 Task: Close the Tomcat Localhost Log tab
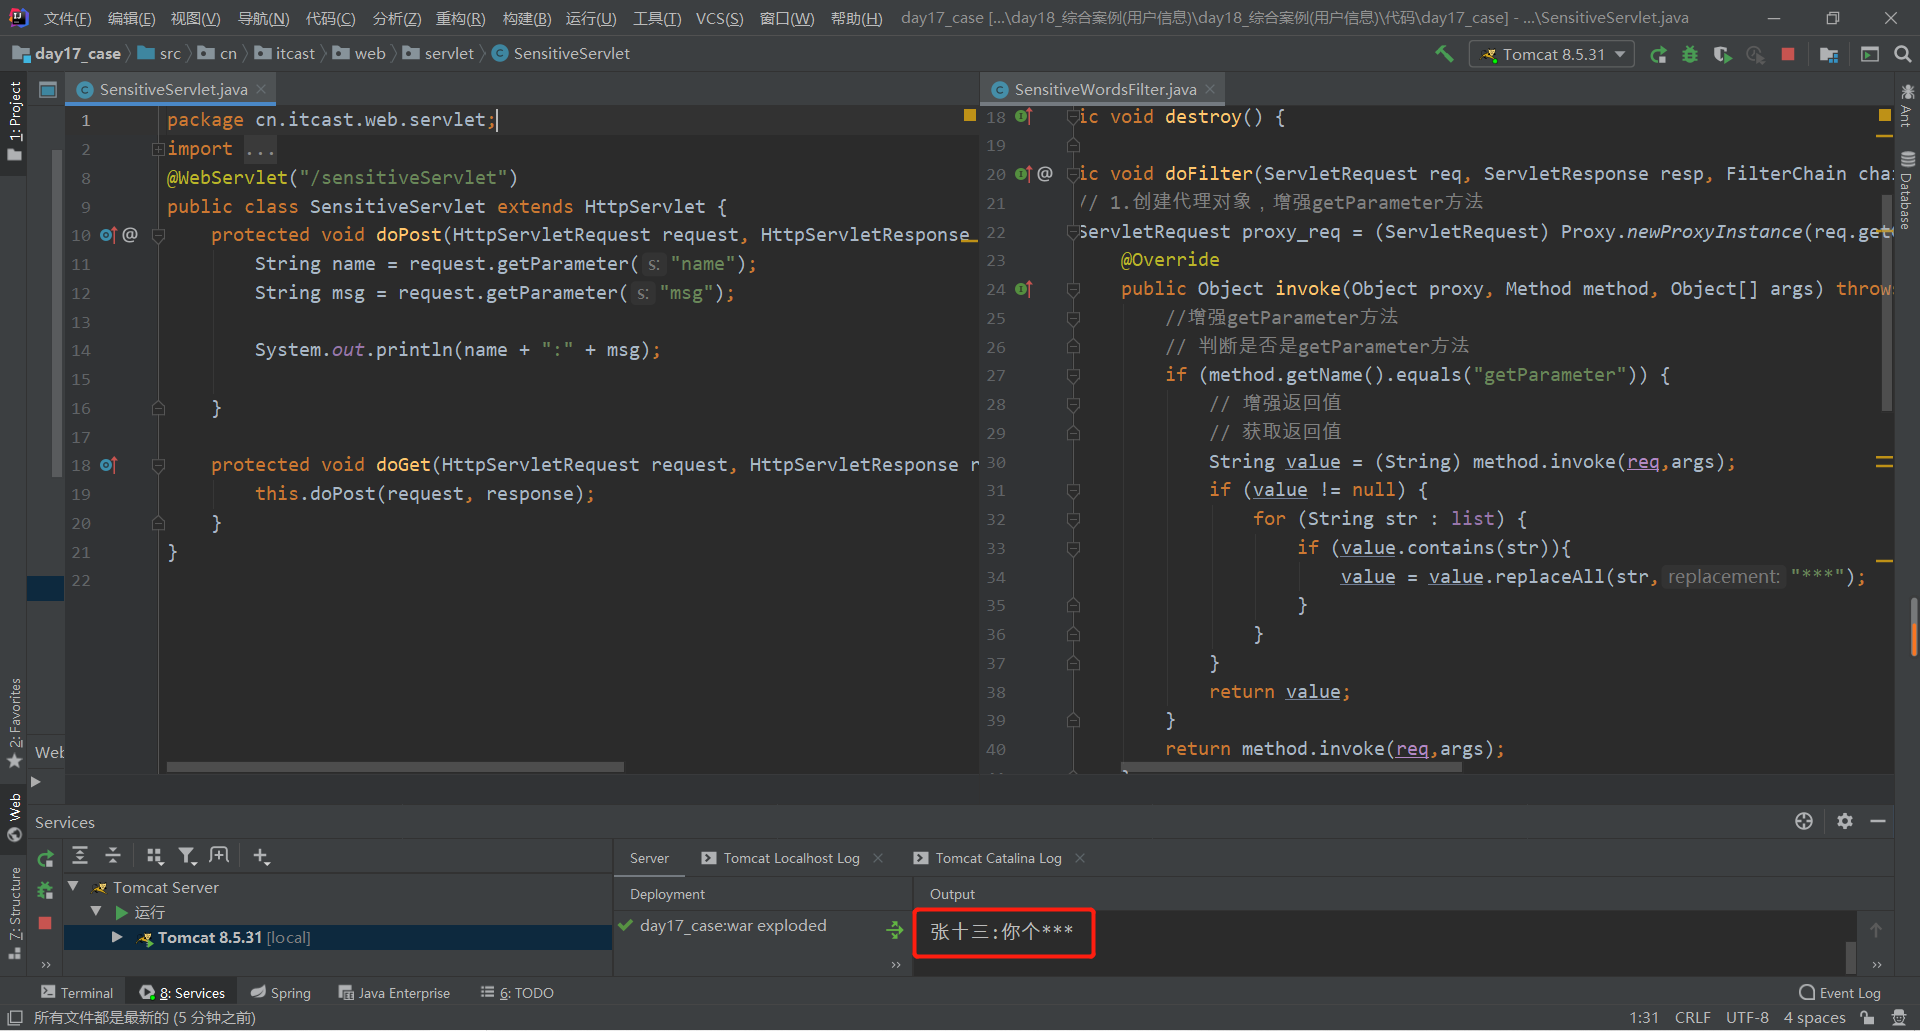[878, 858]
